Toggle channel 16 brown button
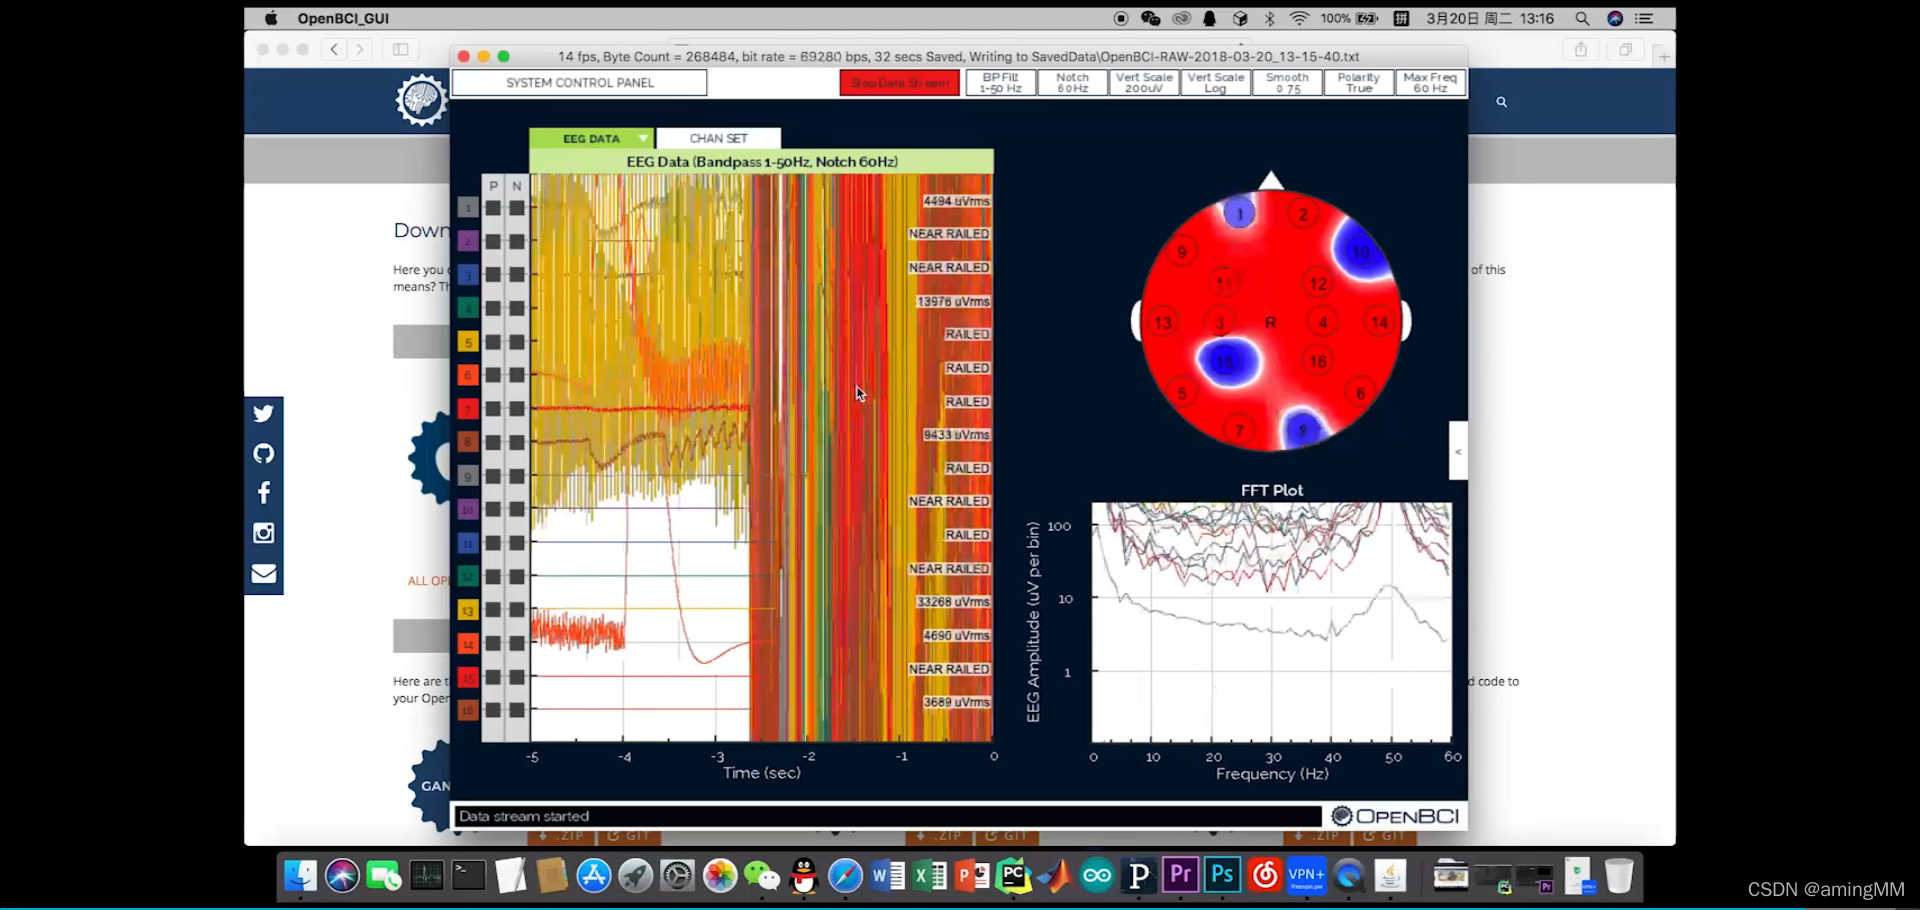This screenshot has width=1920, height=910. (468, 710)
